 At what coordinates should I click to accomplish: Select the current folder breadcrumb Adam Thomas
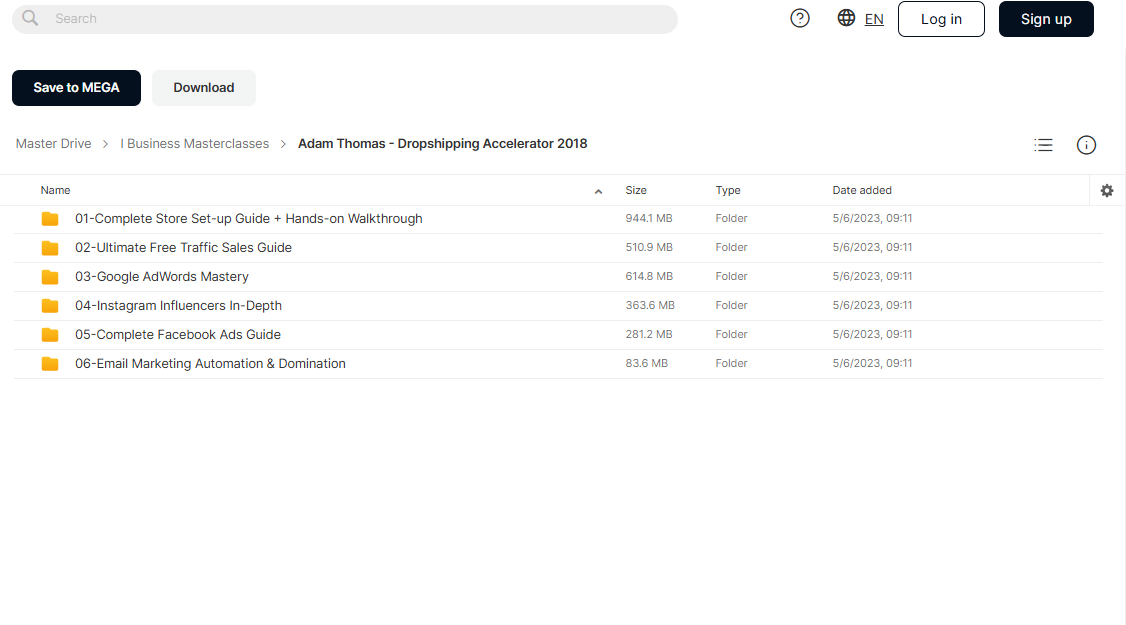pyautogui.click(x=442, y=144)
